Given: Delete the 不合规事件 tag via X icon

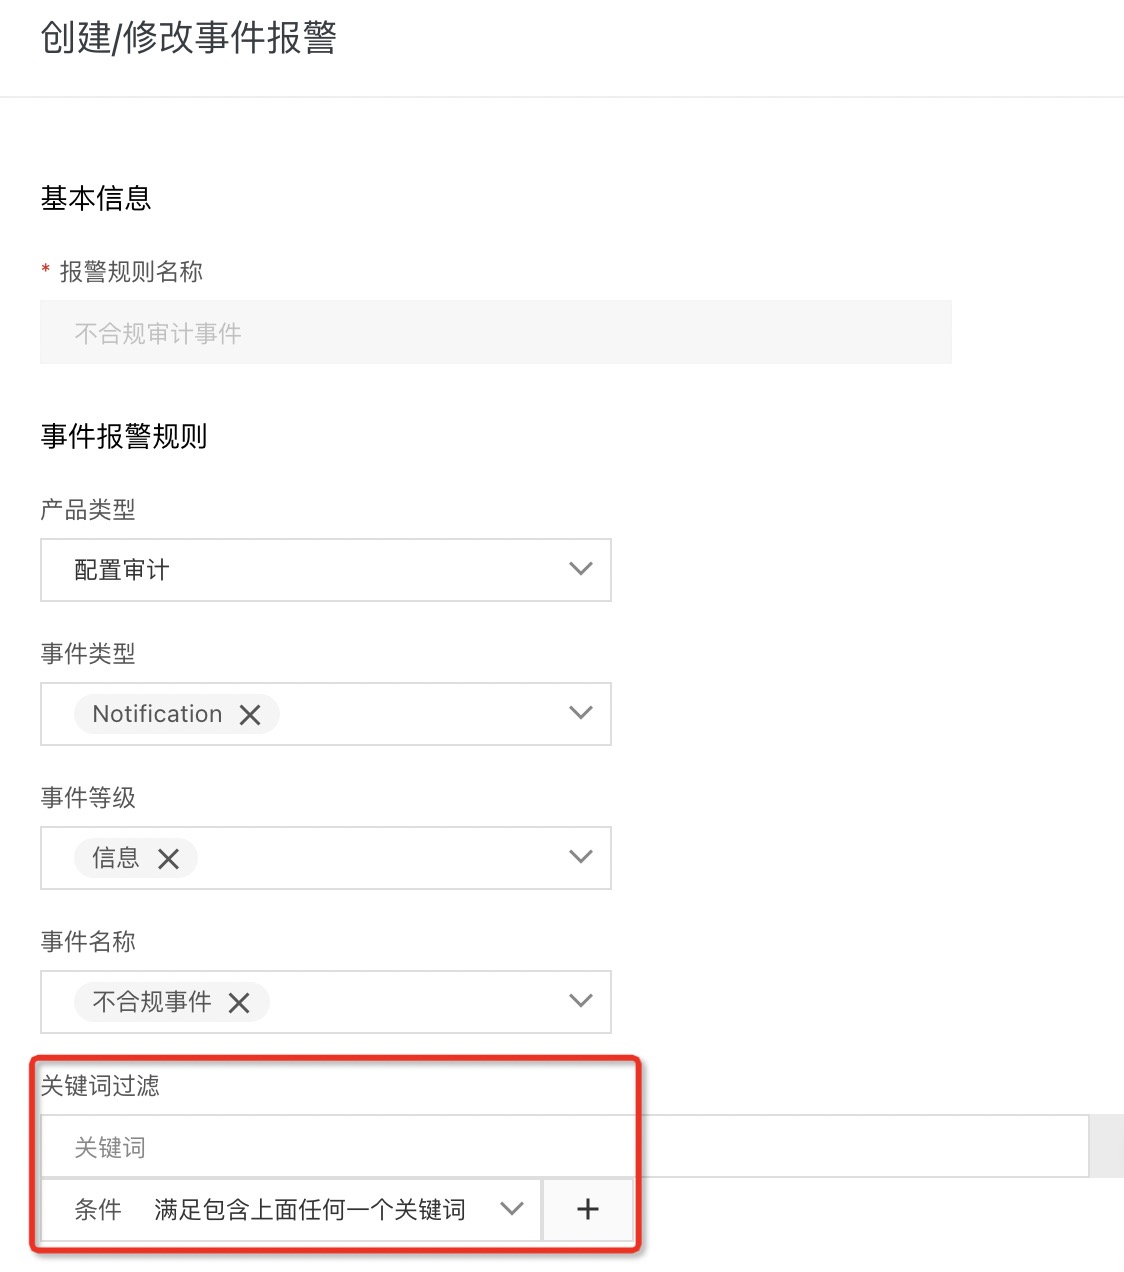Looking at the screenshot, I should click(x=239, y=1003).
